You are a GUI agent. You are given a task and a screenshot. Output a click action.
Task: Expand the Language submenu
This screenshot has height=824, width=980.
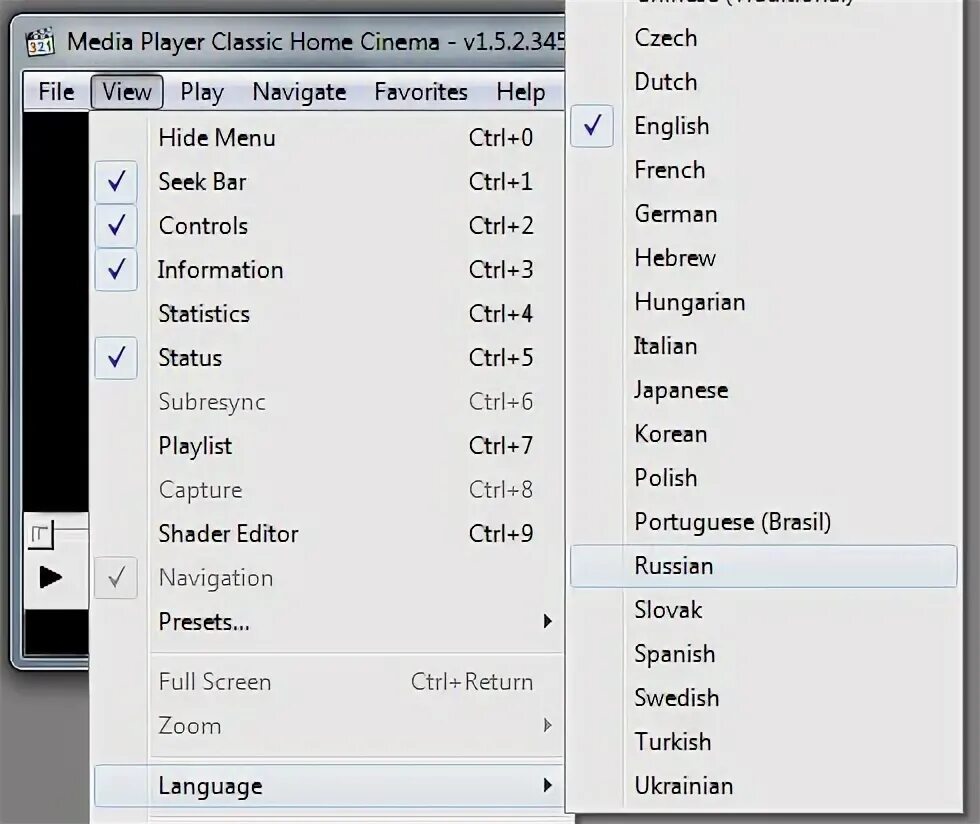coord(329,786)
